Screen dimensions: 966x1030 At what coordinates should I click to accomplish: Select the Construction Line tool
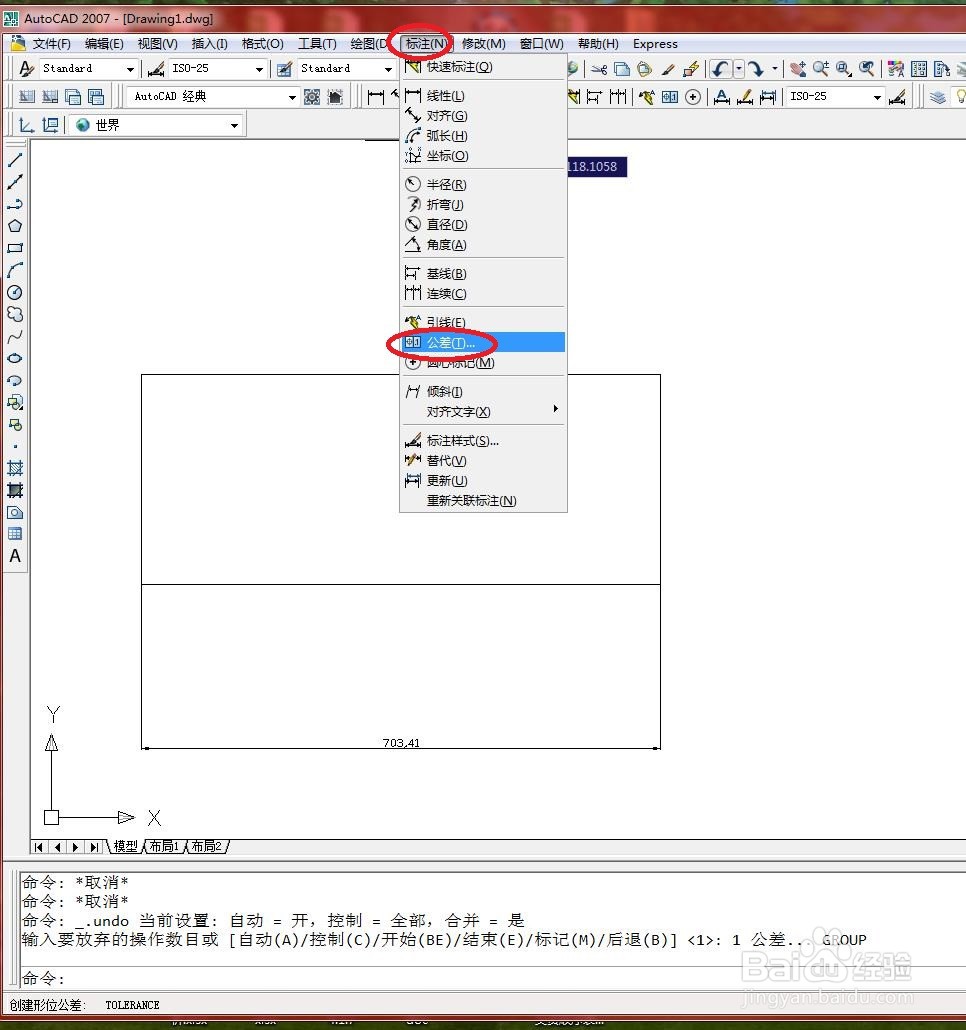[14, 182]
